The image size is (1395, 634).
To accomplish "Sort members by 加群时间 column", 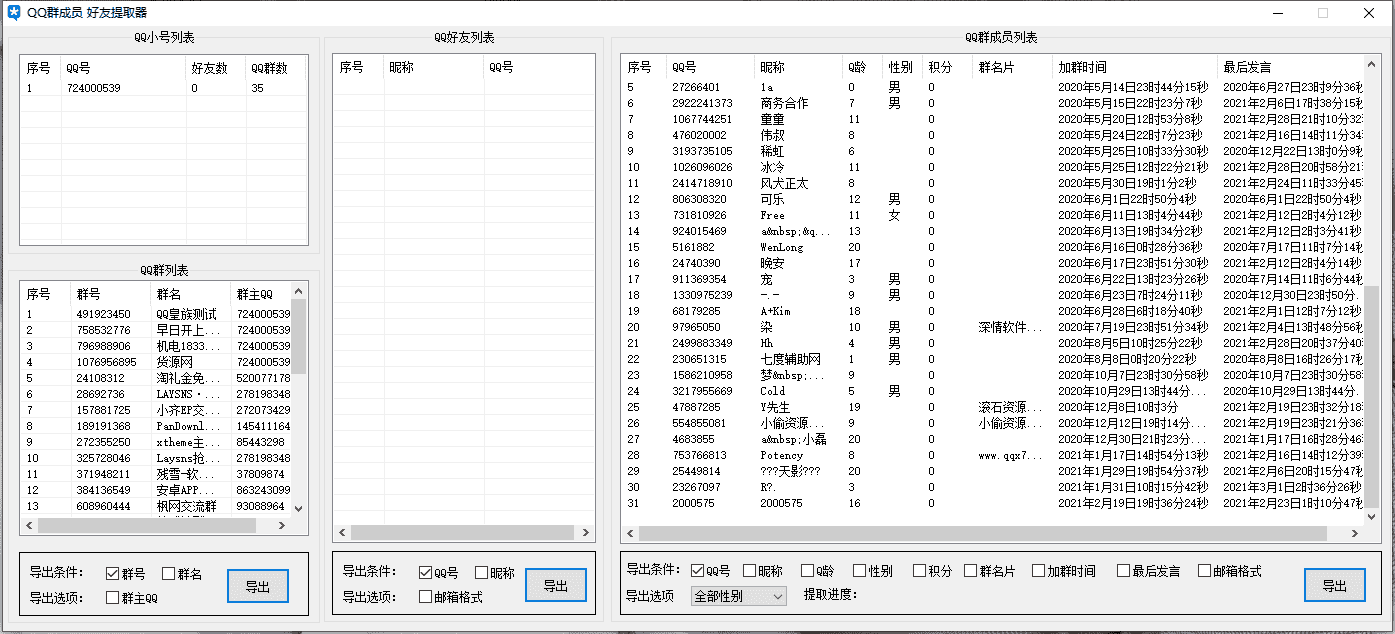I will [x=1134, y=67].
